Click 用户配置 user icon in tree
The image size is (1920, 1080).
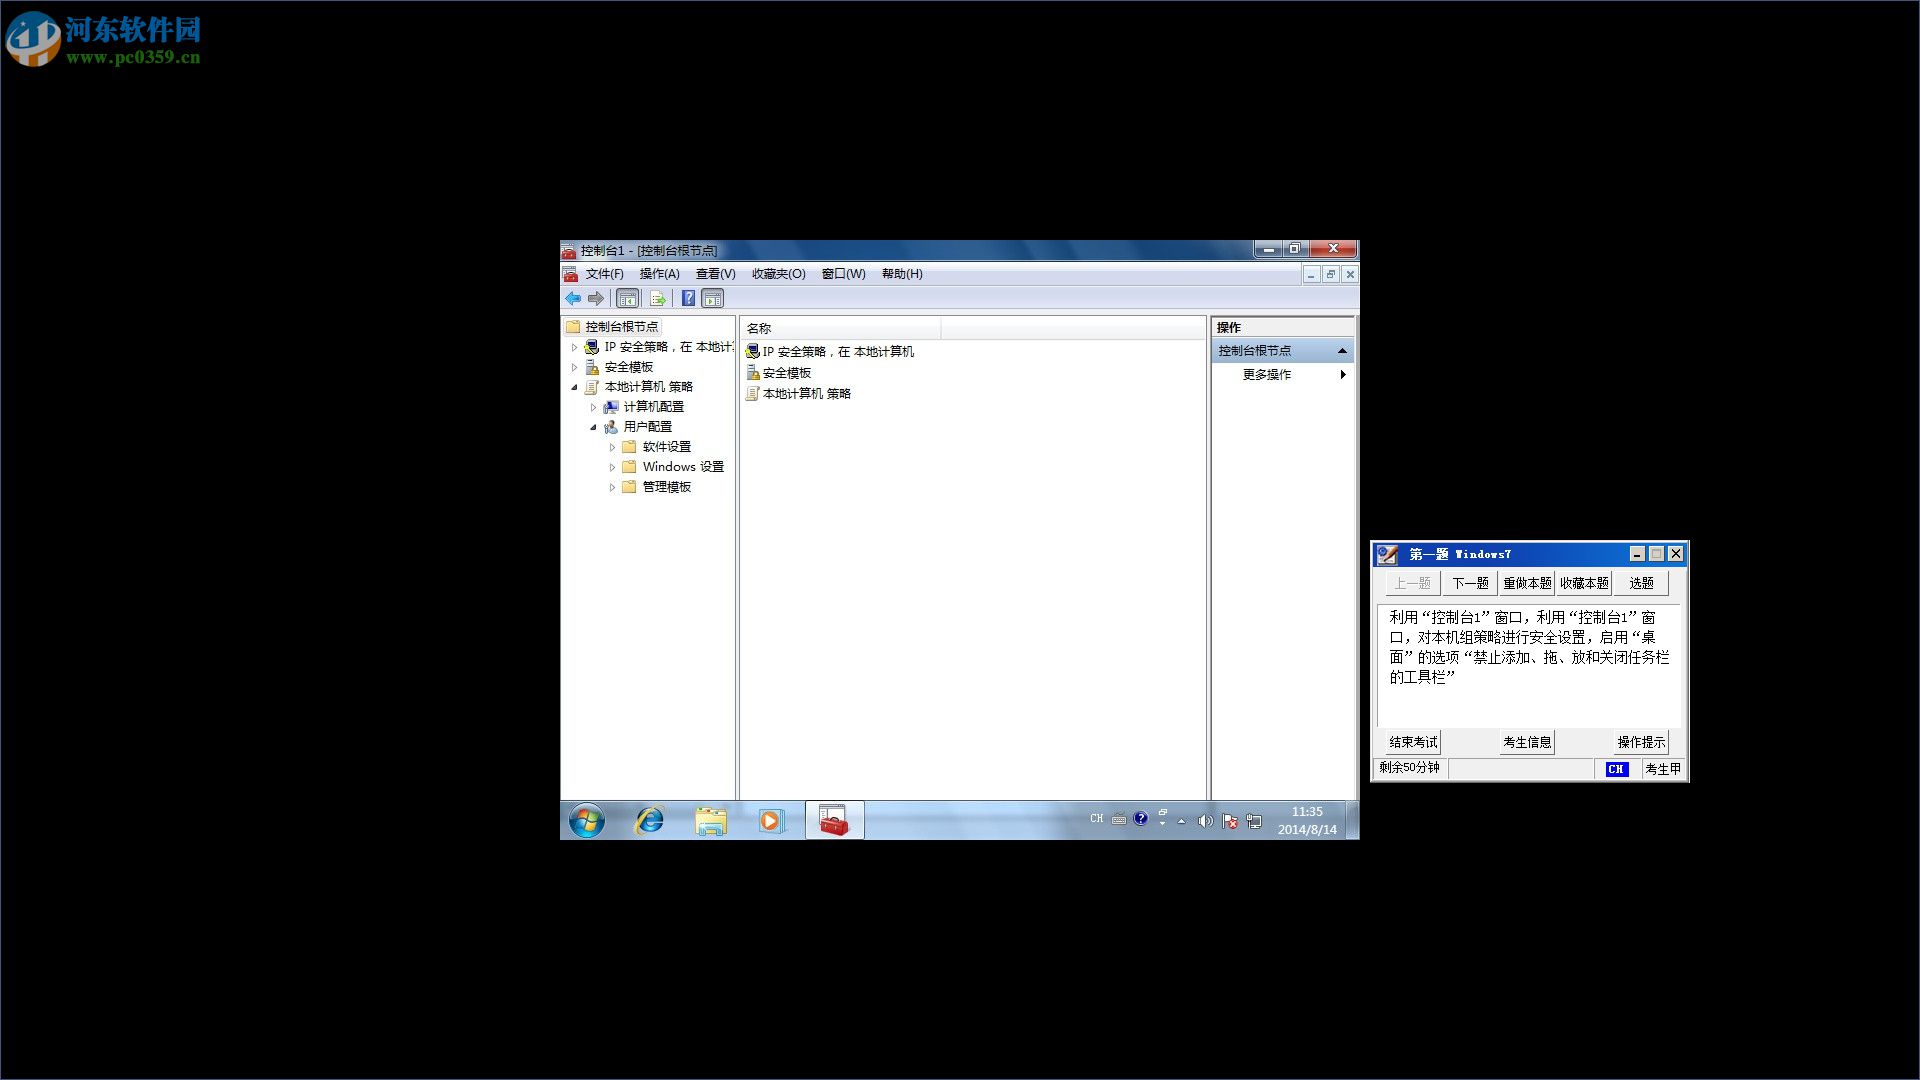click(611, 427)
